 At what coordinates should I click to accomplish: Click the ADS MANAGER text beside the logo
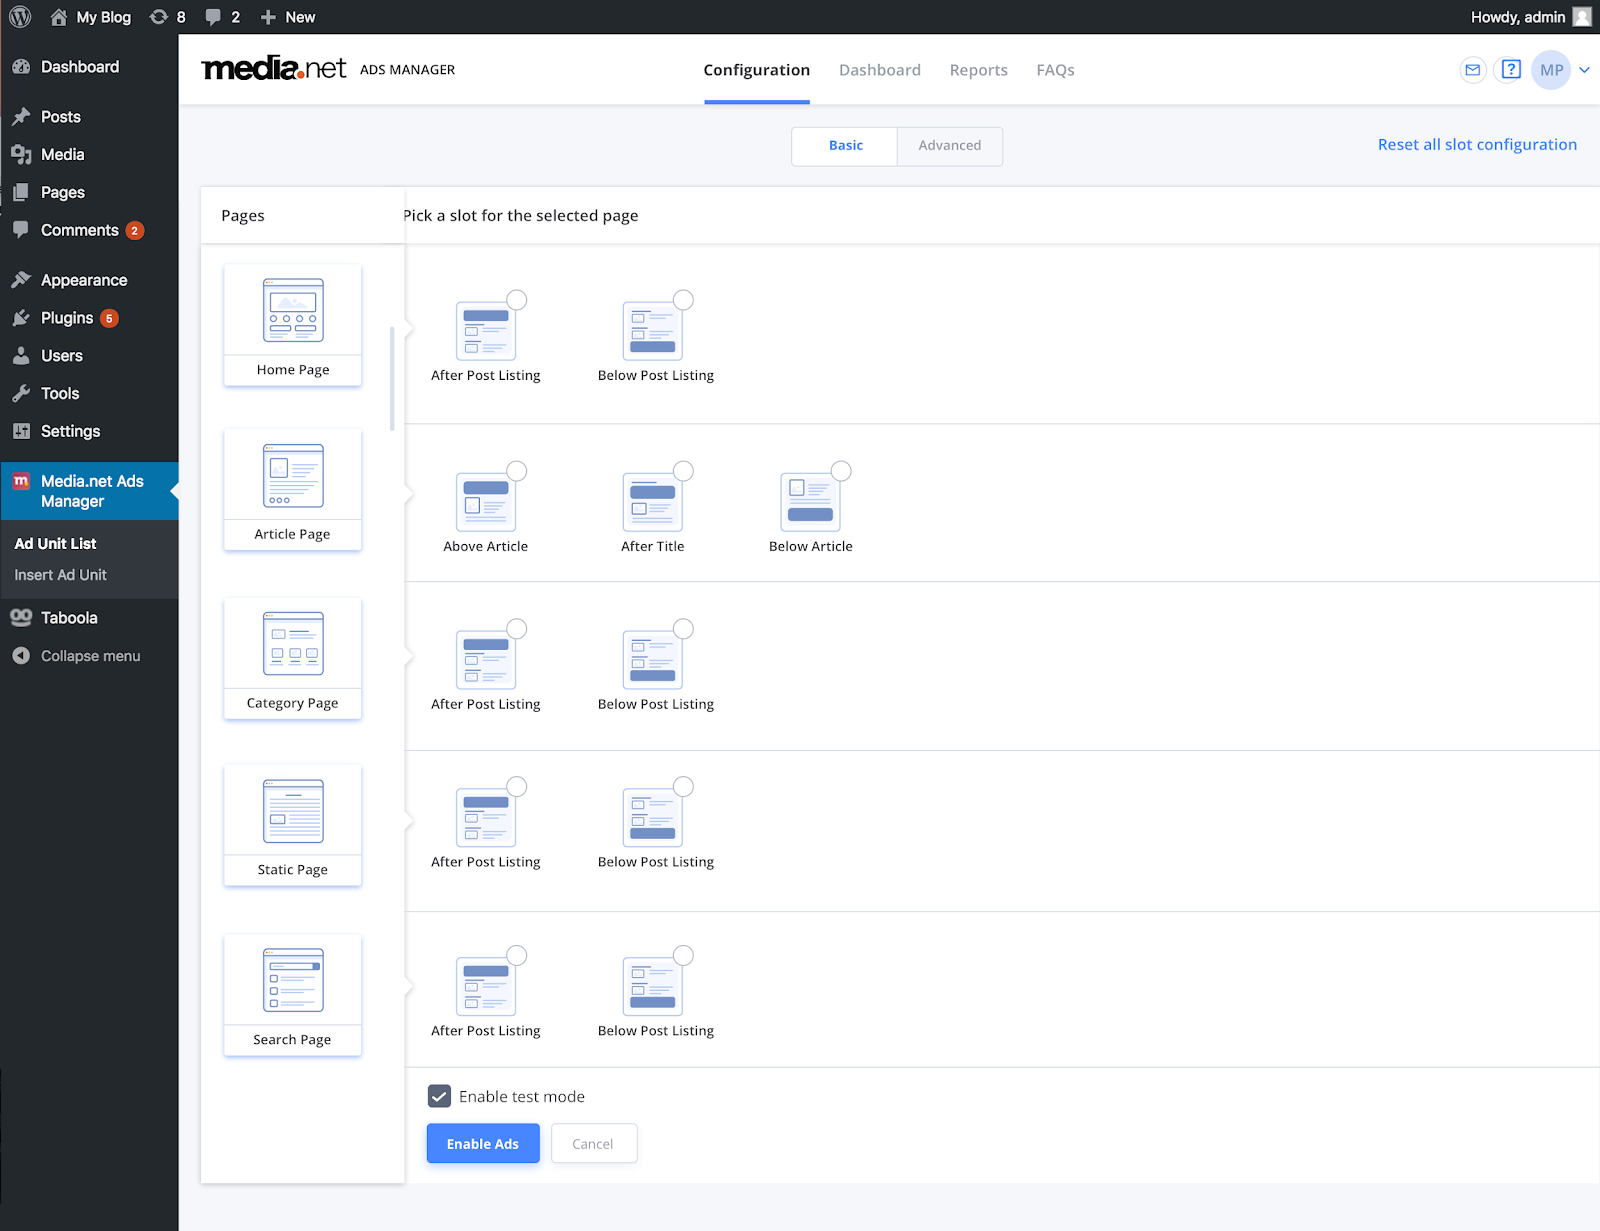click(407, 70)
